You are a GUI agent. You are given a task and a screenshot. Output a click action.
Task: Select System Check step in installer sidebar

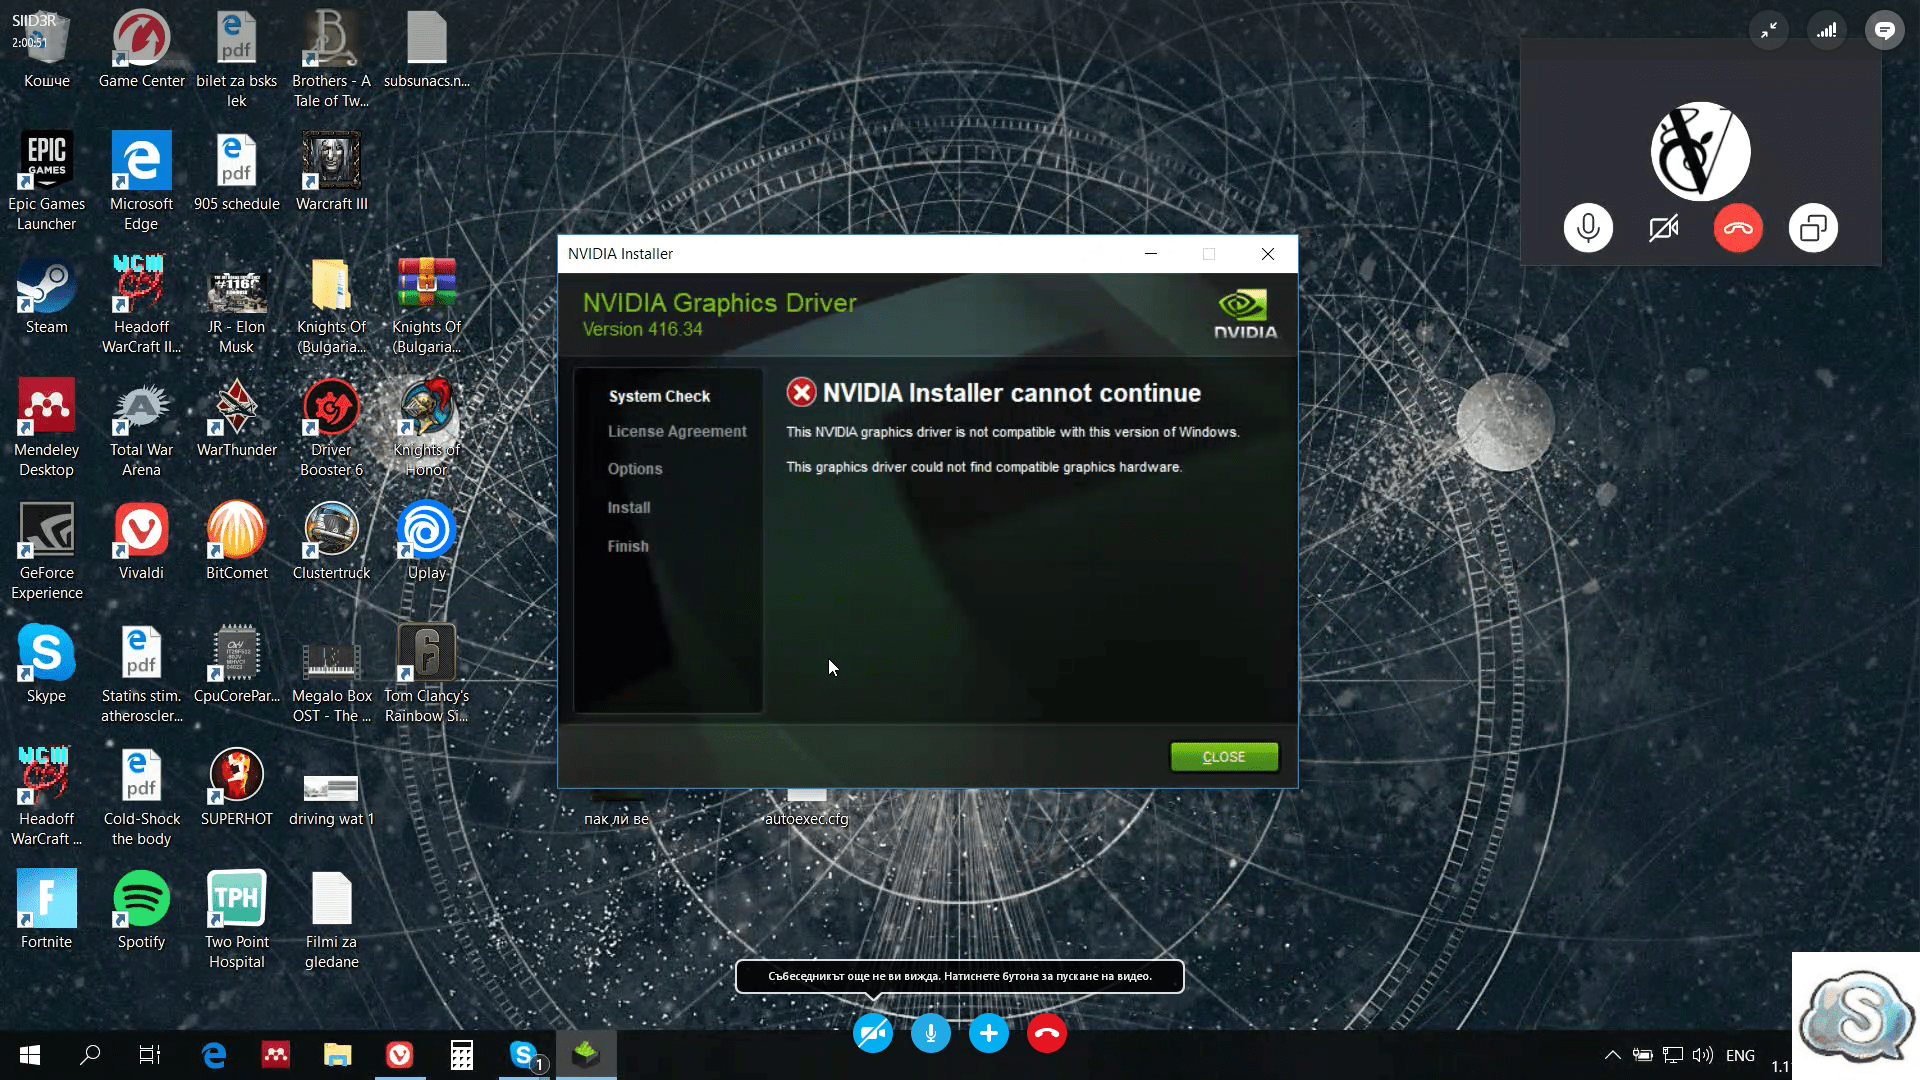coord(659,396)
